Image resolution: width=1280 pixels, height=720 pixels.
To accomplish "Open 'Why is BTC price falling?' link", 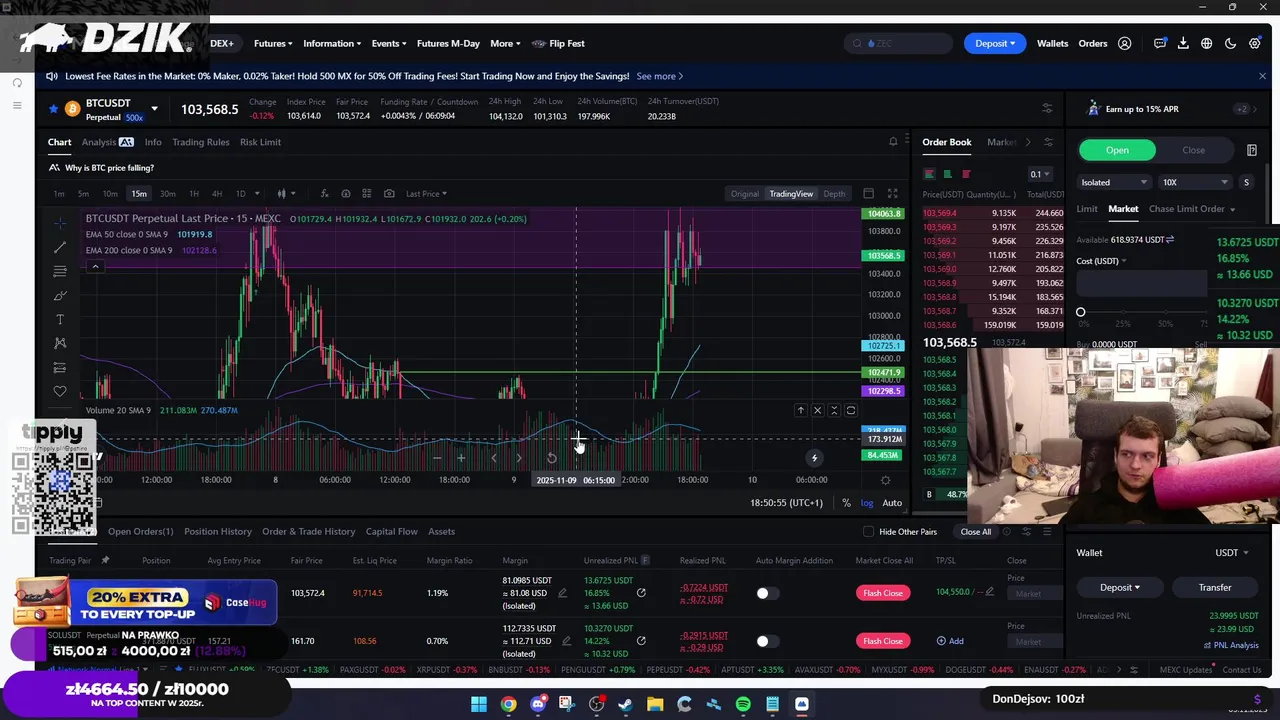I will [x=109, y=168].
